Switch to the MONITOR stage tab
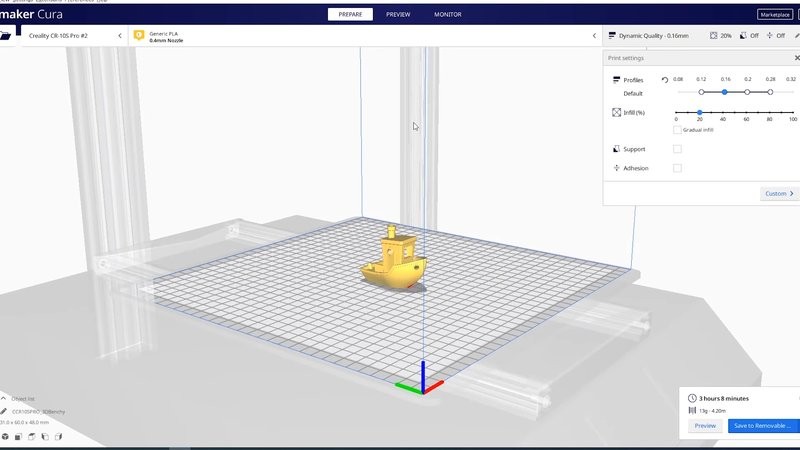 pyautogui.click(x=448, y=15)
